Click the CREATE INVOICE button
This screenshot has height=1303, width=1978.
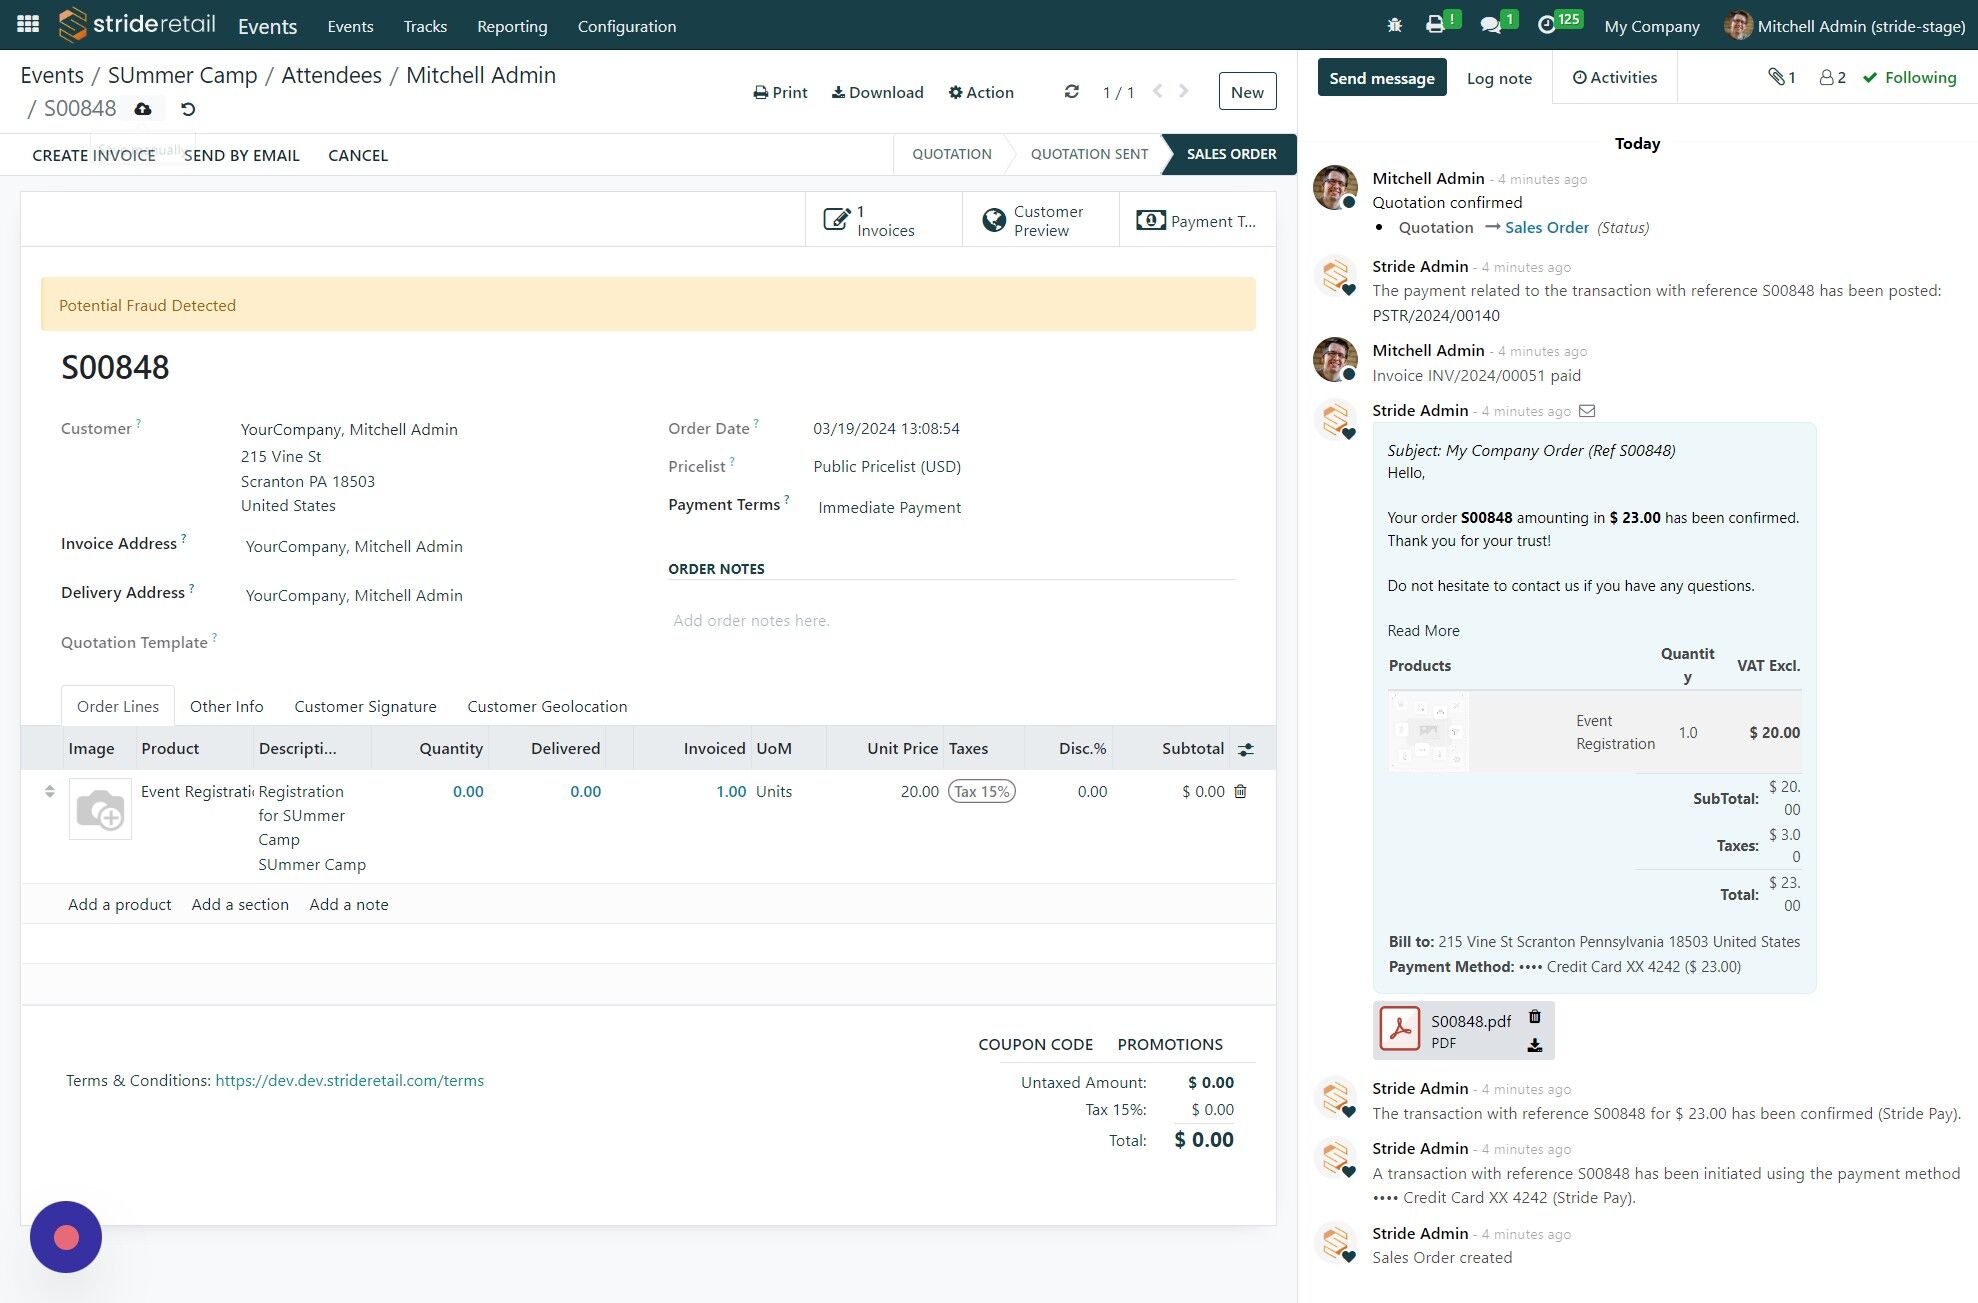93,155
